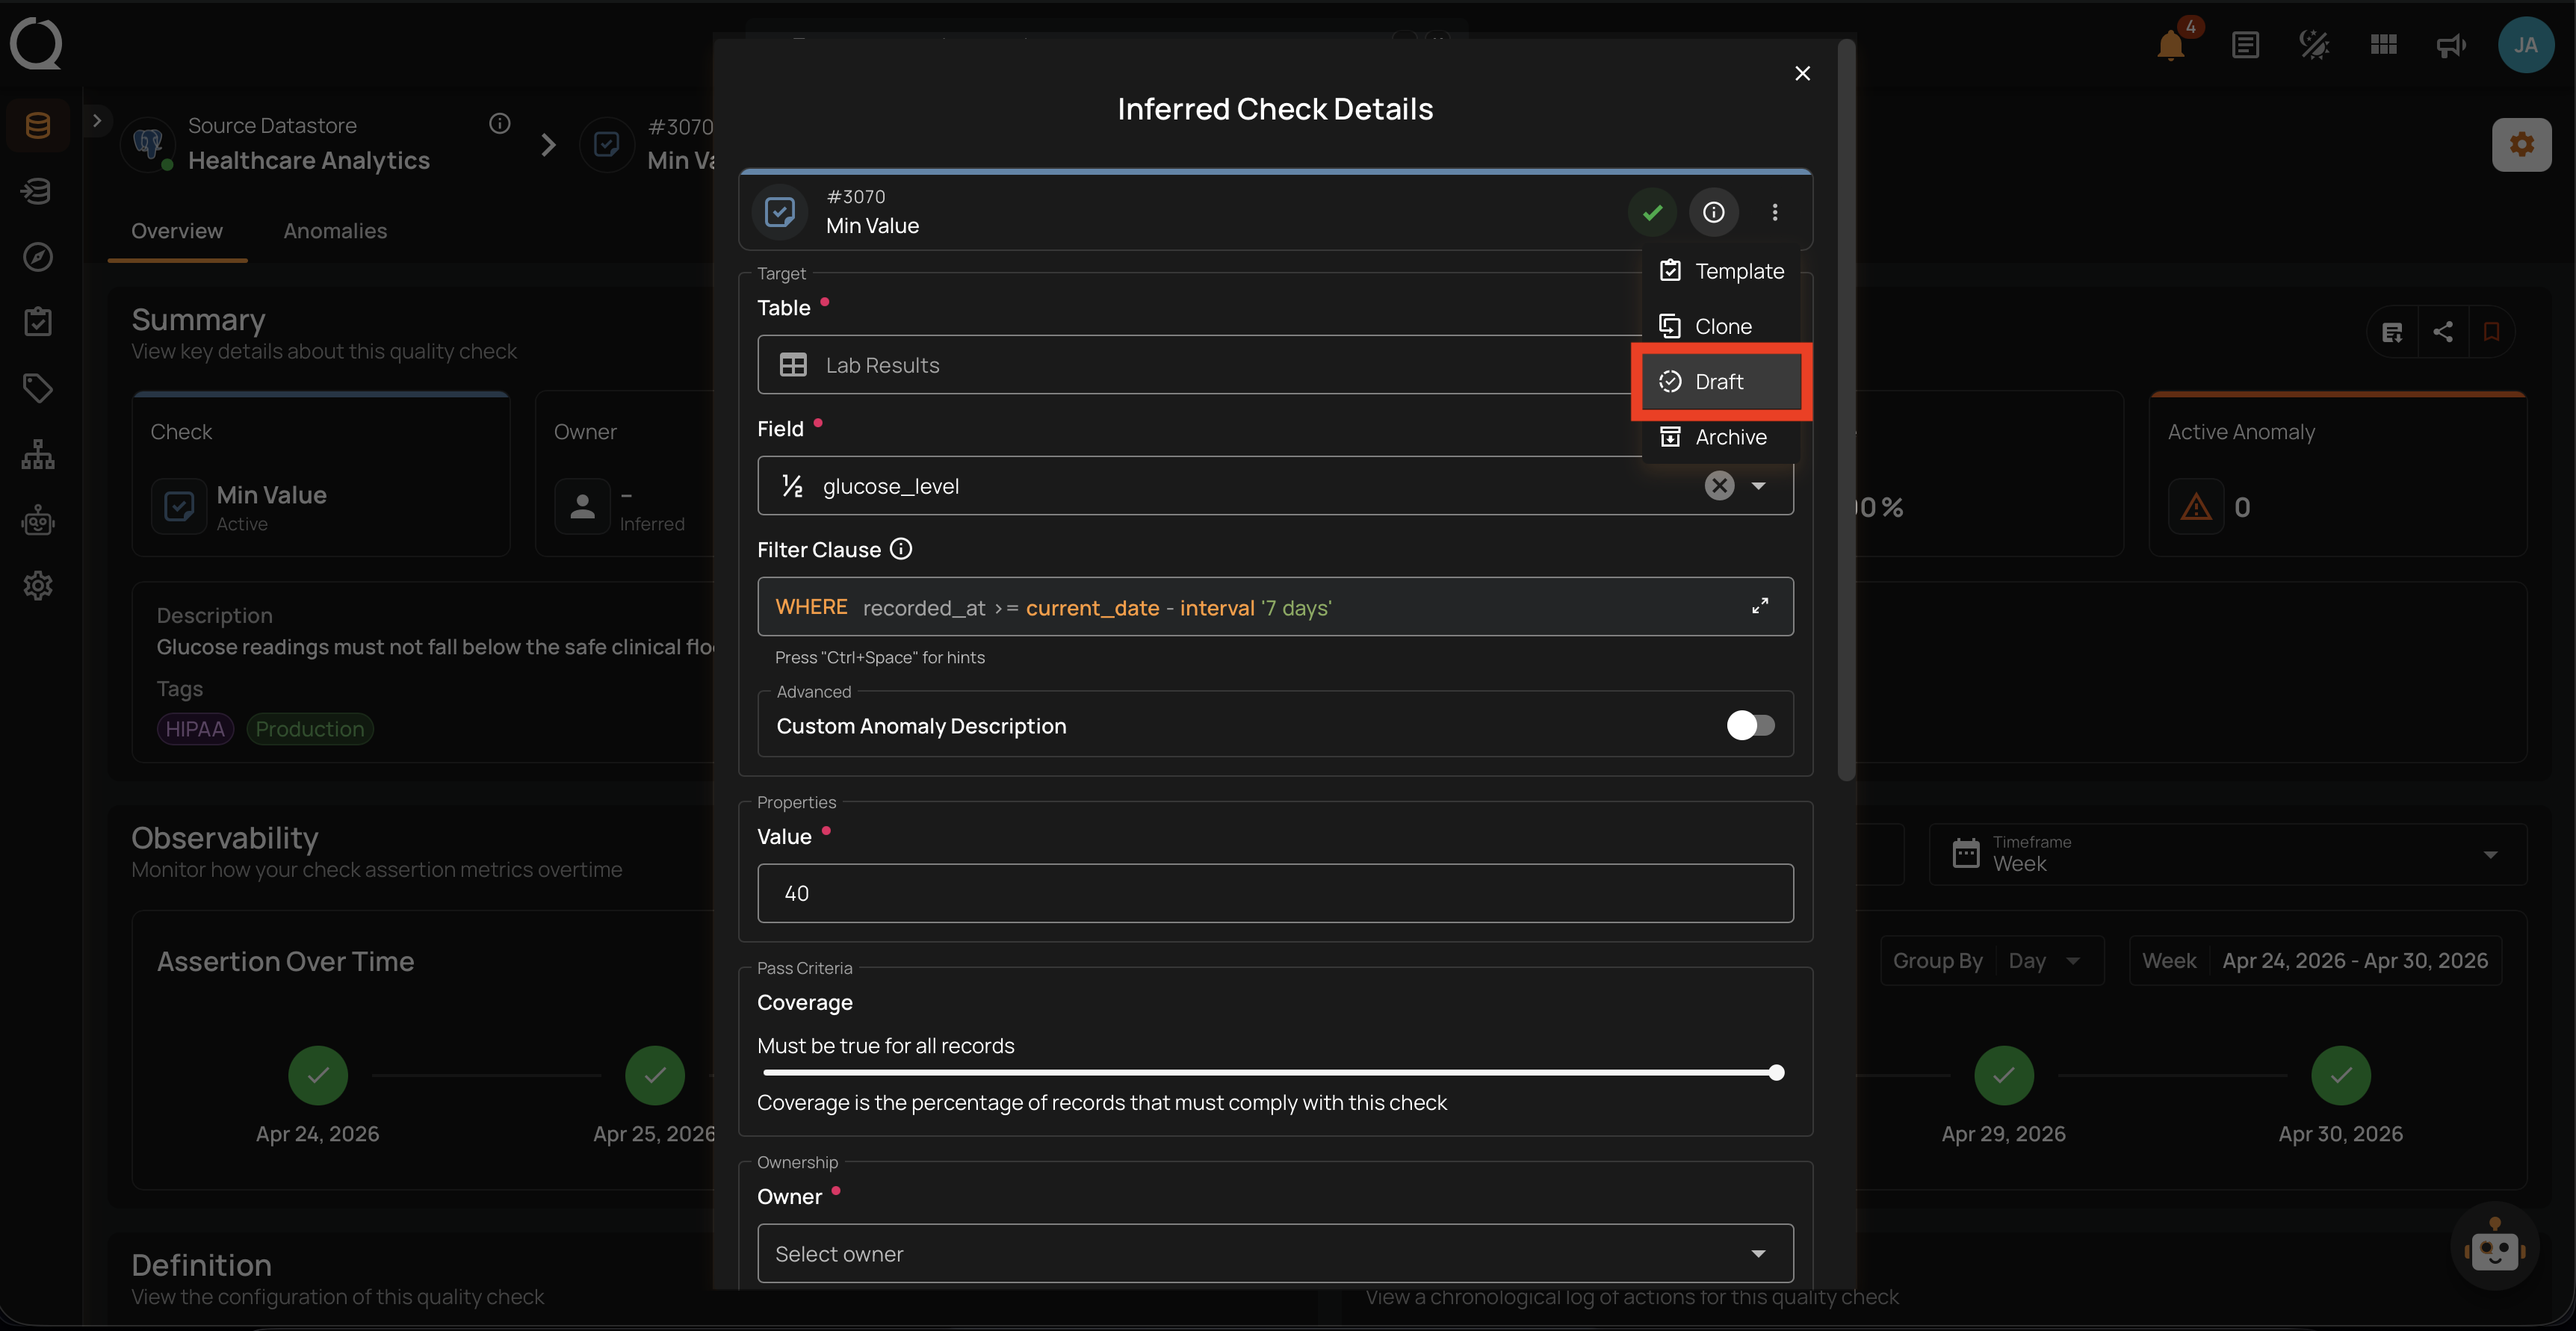Click the megaphone announcements icon
This screenshot has width=2576, height=1331.
click(2451, 45)
